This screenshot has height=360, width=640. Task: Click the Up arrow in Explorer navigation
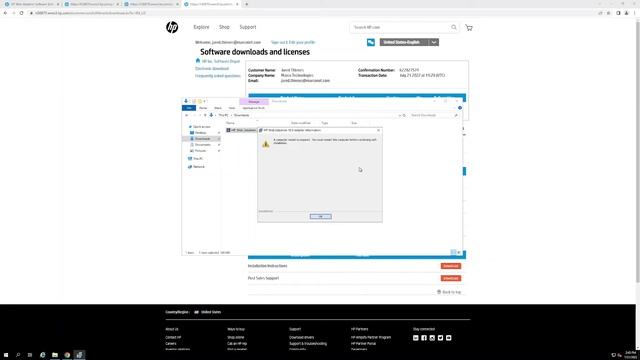tap(205, 116)
